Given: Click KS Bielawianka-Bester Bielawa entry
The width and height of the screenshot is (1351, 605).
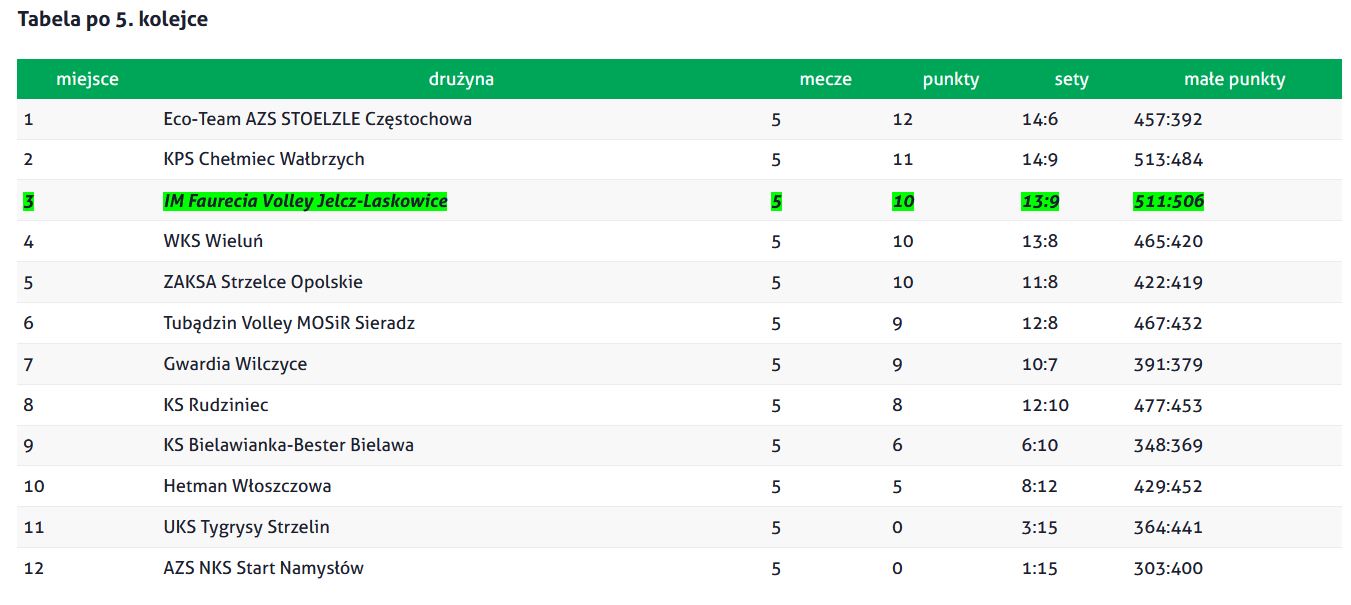Looking at the screenshot, I should (288, 445).
